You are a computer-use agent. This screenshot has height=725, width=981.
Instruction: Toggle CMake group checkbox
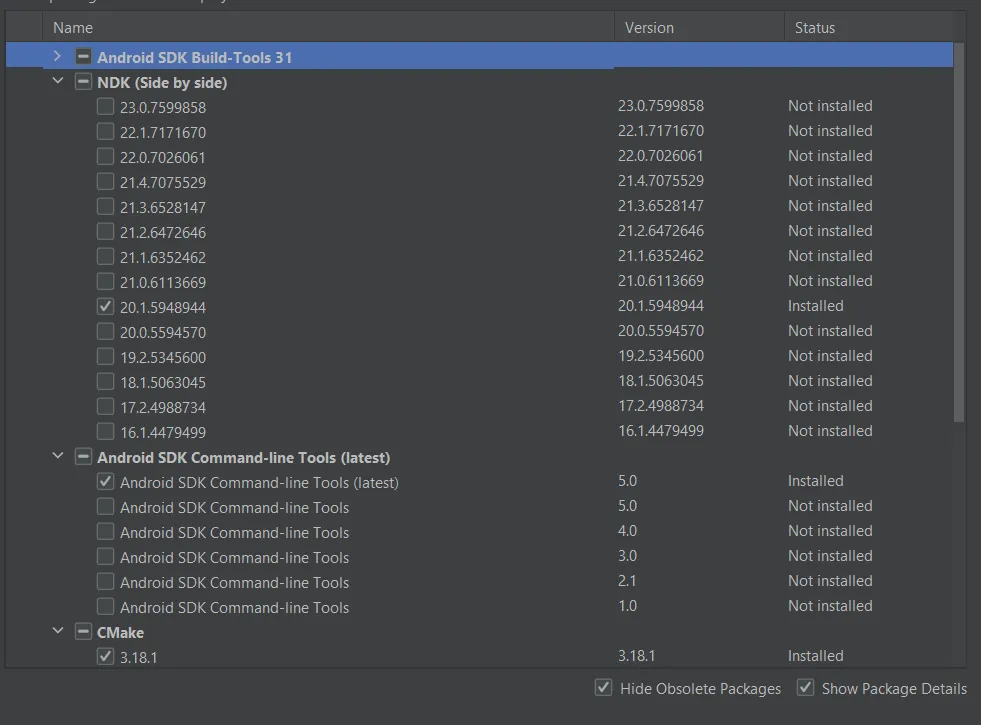click(83, 632)
